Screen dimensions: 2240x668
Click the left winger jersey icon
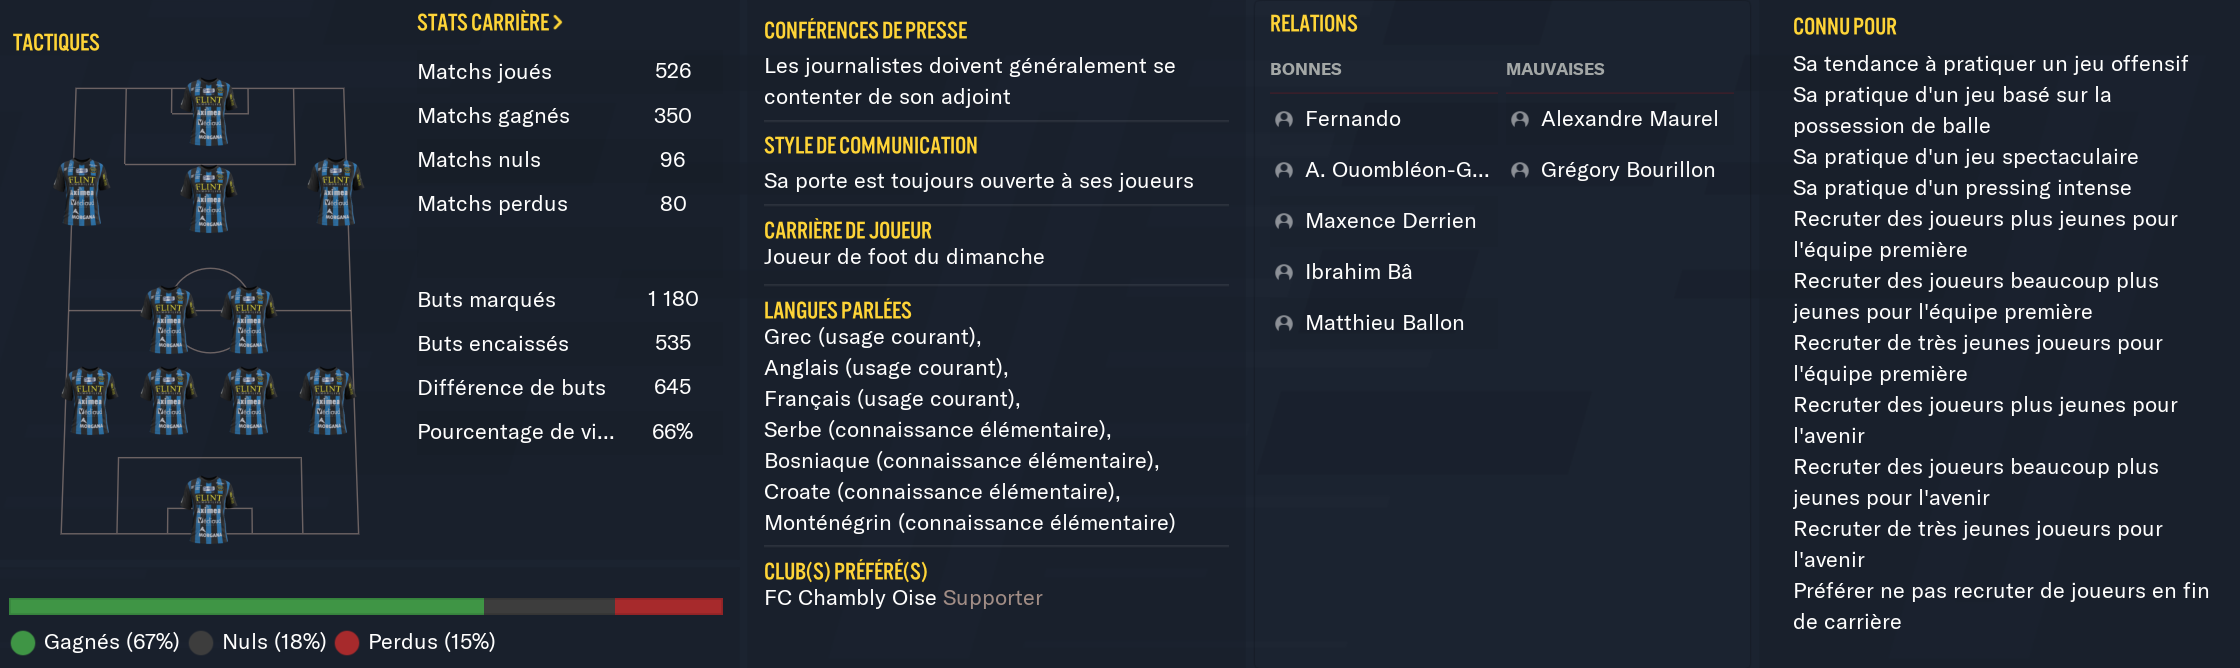(82, 192)
